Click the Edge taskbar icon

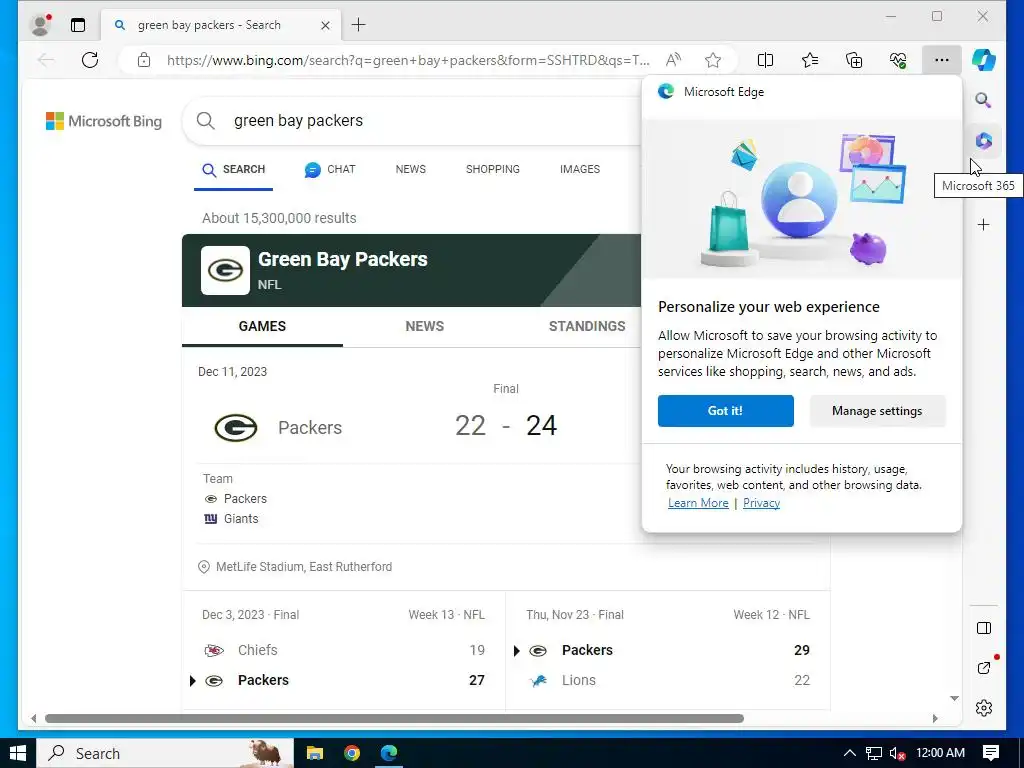pos(389,753)
